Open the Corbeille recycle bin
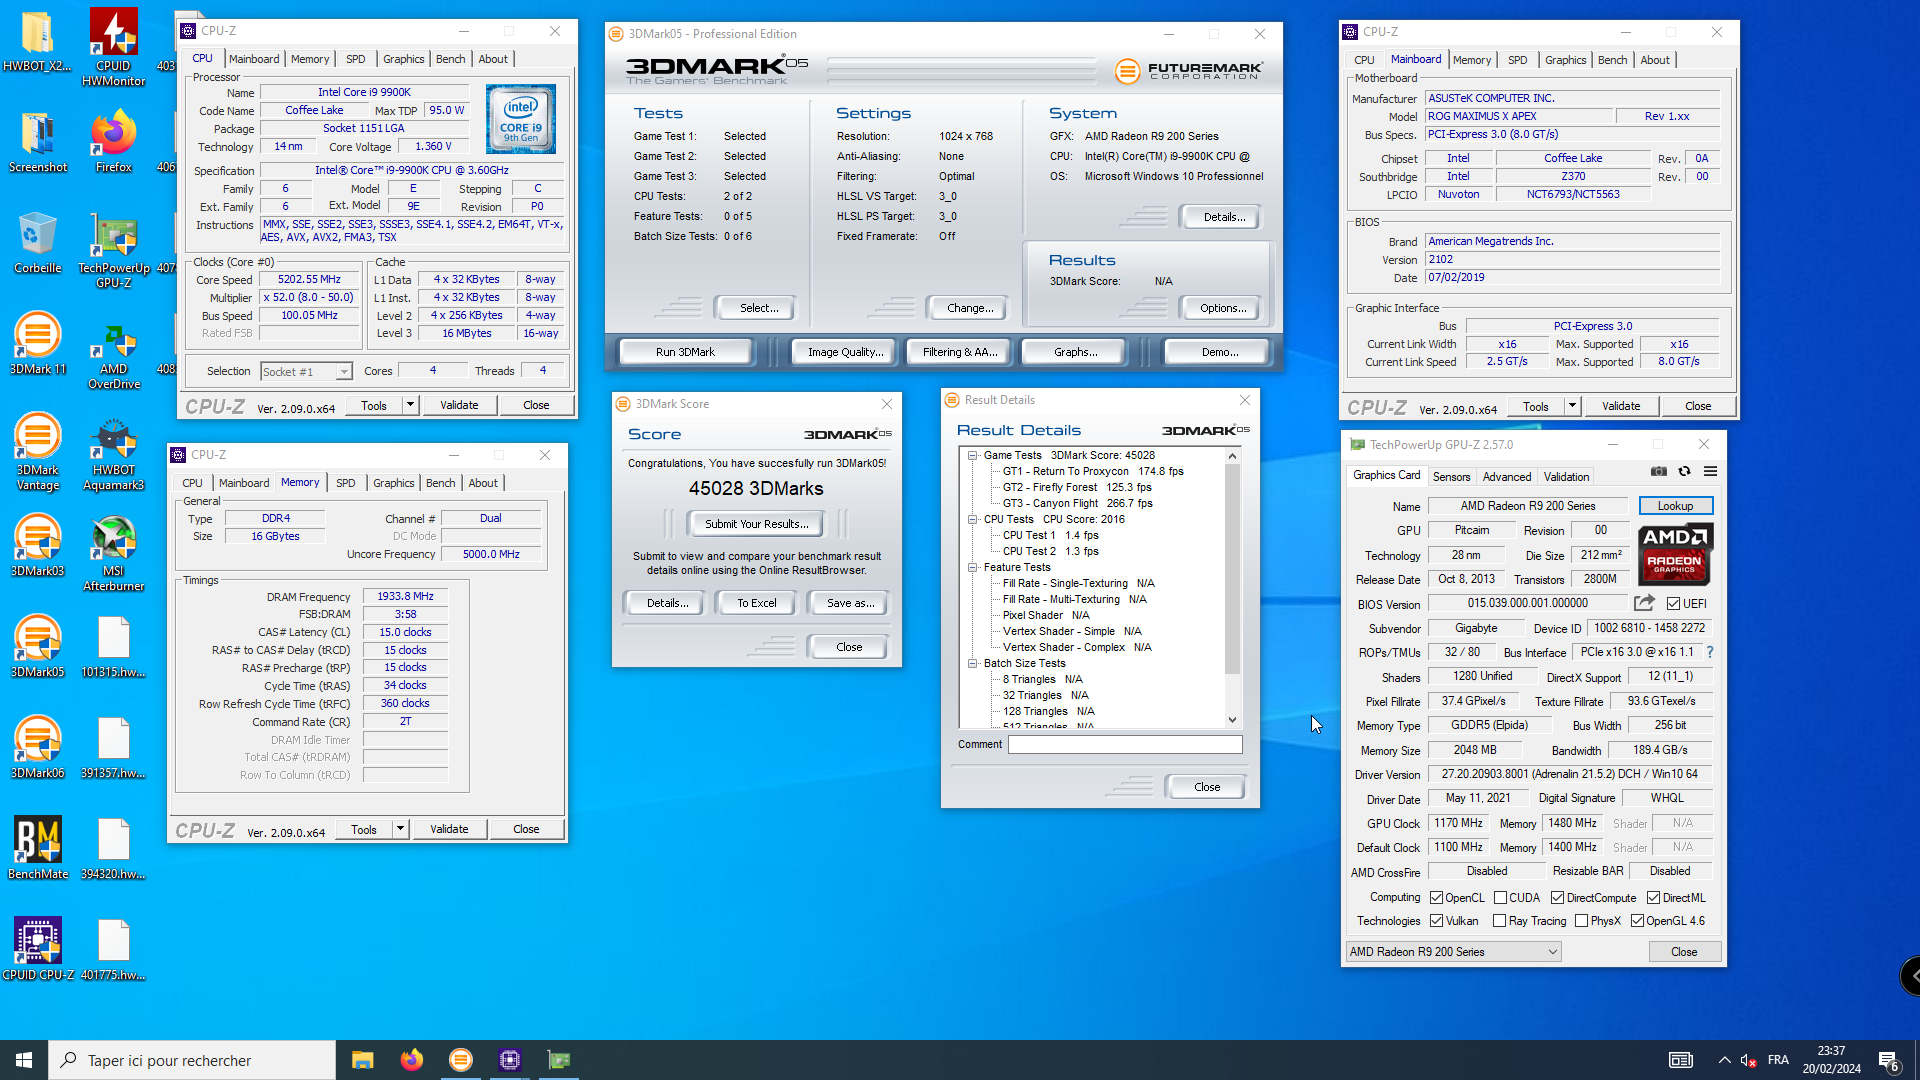Screen dimensions: 1920x1080 [38, 243]
